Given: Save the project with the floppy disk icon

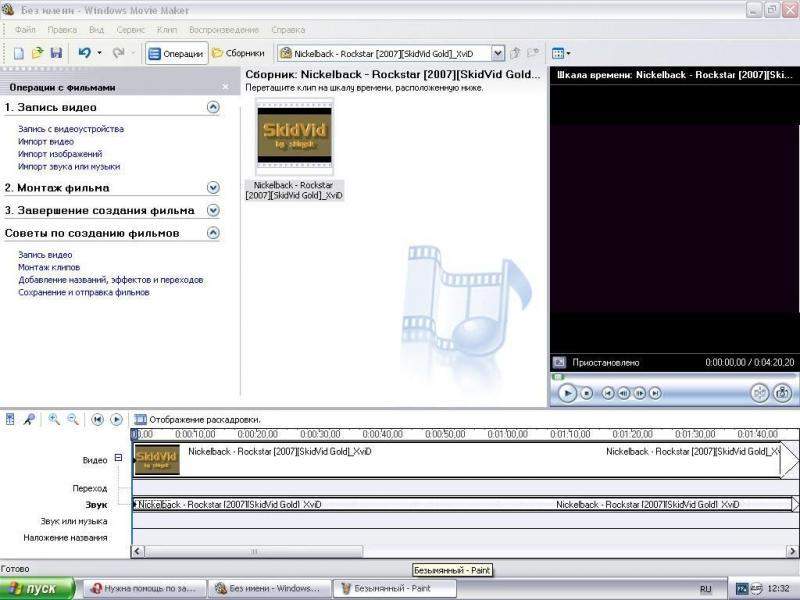Looking at the screenshot, I should [x=56, y=53].
